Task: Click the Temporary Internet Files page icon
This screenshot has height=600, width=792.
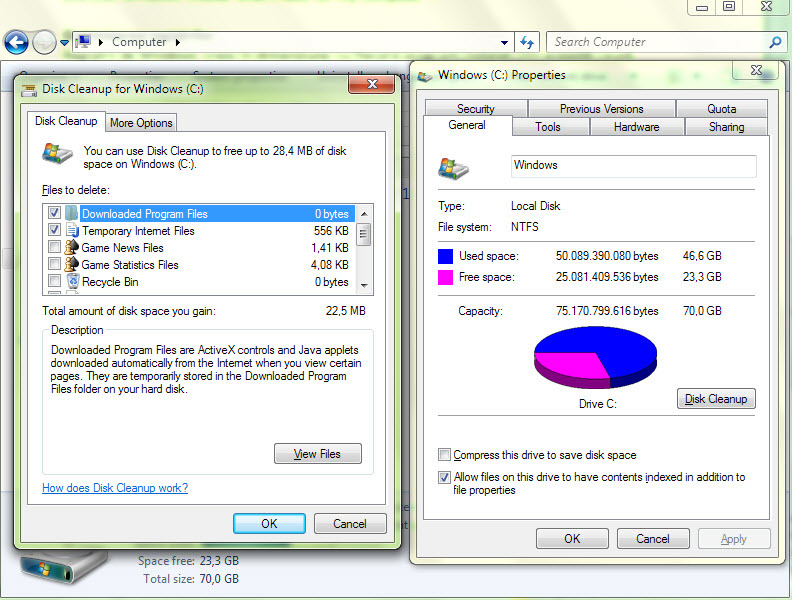Action: [72, 230]
